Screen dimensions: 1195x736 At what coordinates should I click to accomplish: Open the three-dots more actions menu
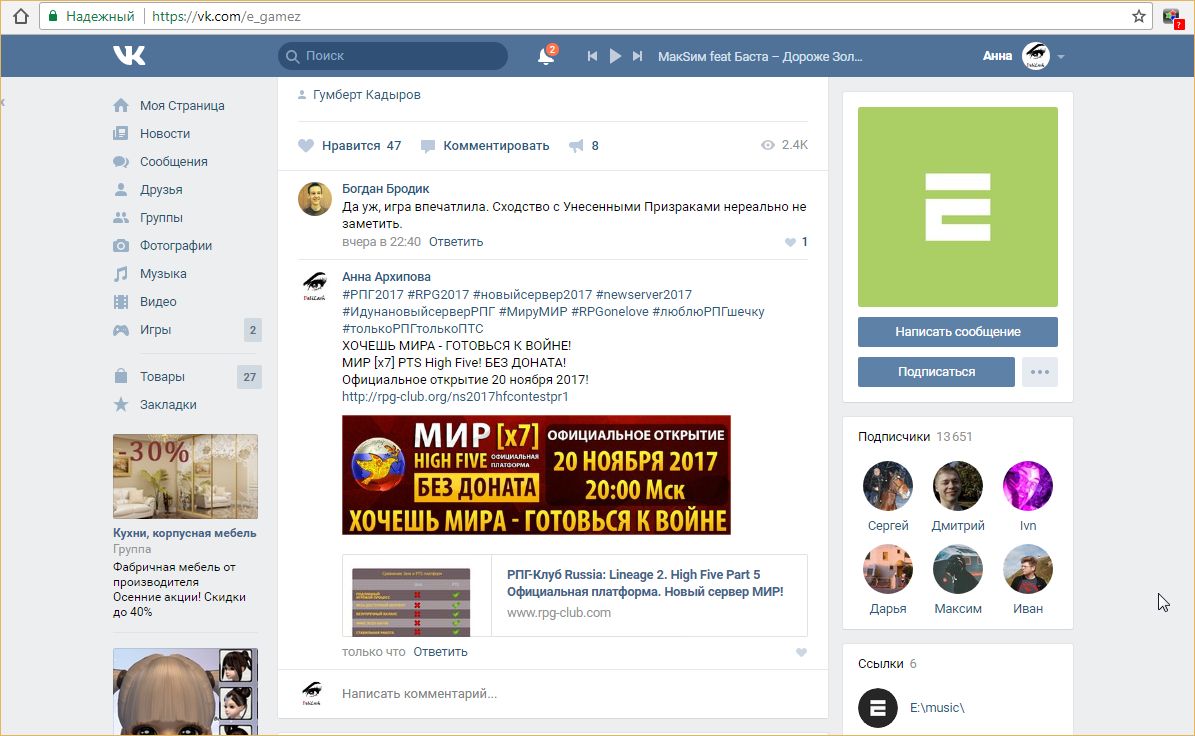click(x=1040, y=372)
